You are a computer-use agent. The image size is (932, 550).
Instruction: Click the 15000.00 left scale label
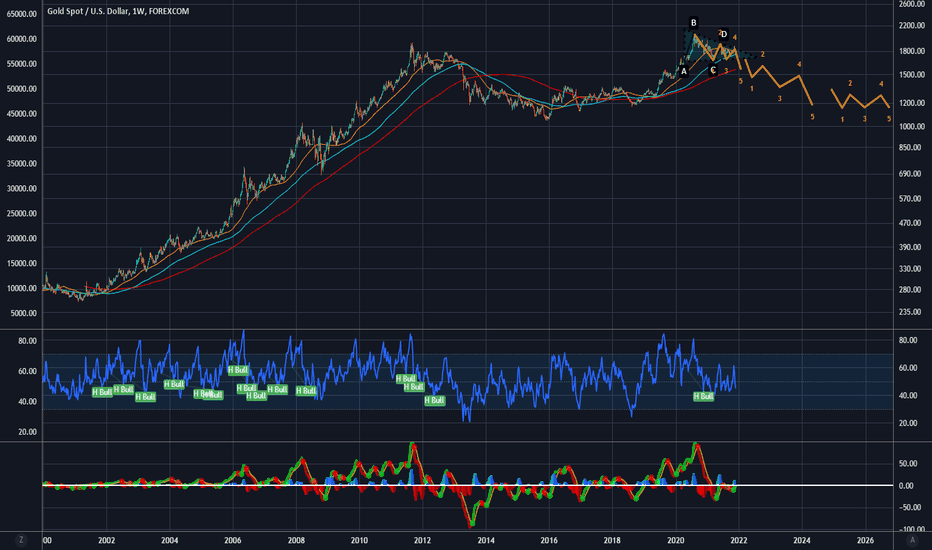pyautogui.click(x=21, y=263)
